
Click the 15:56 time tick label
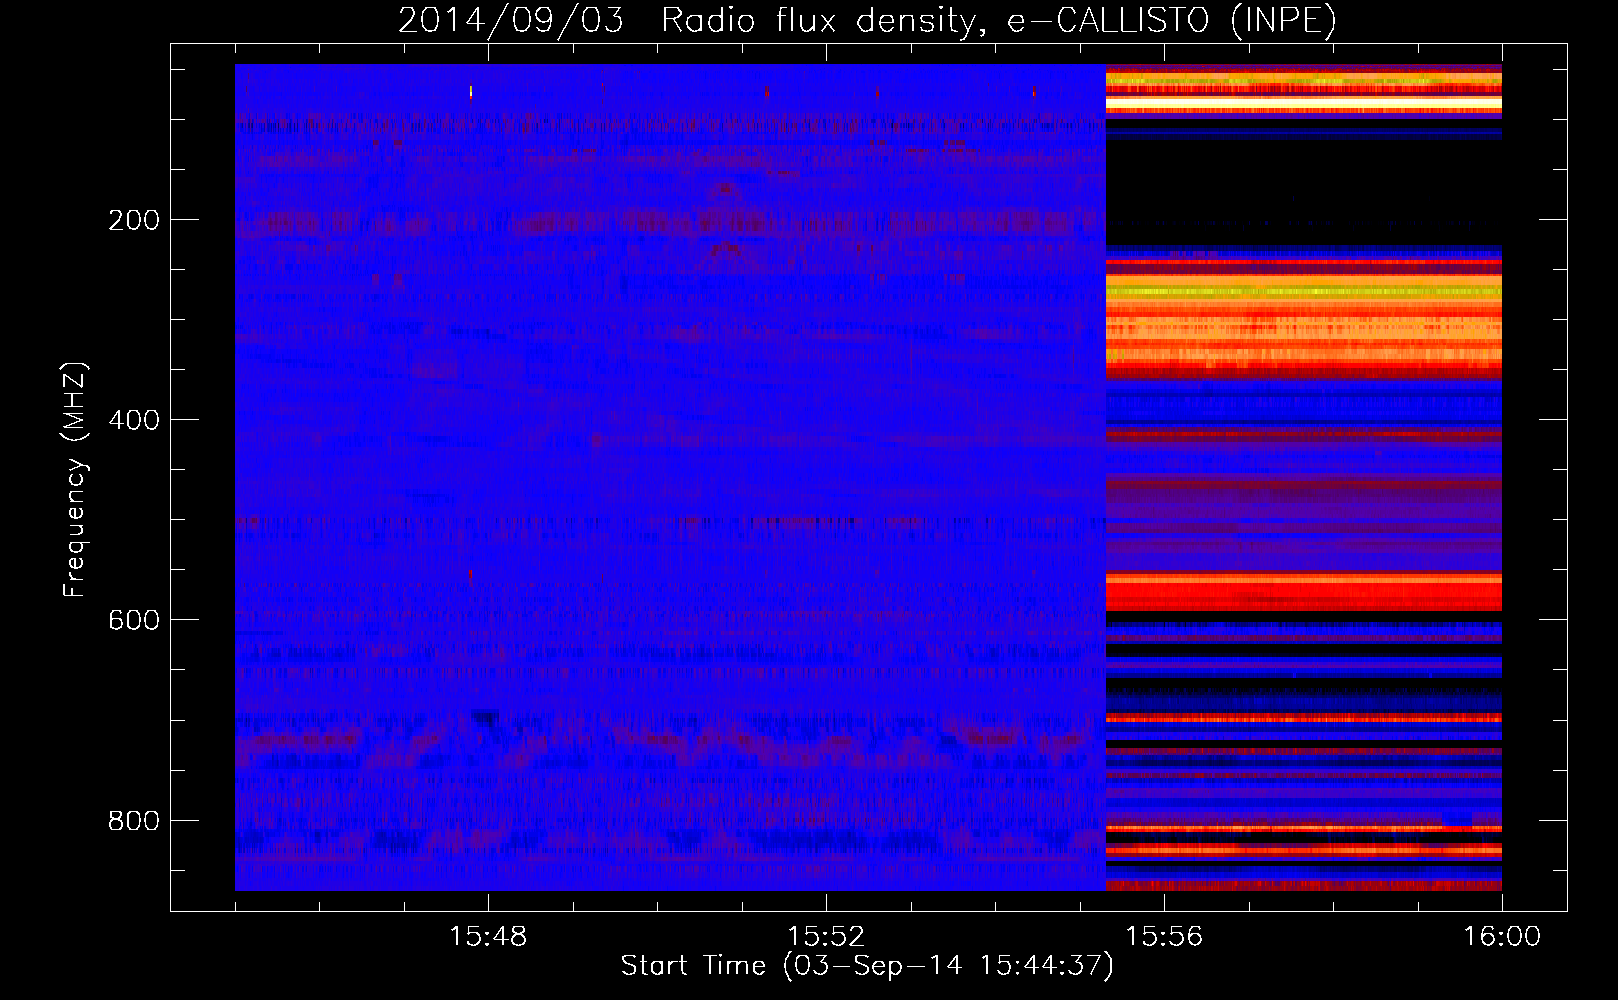pos(1164,937)
